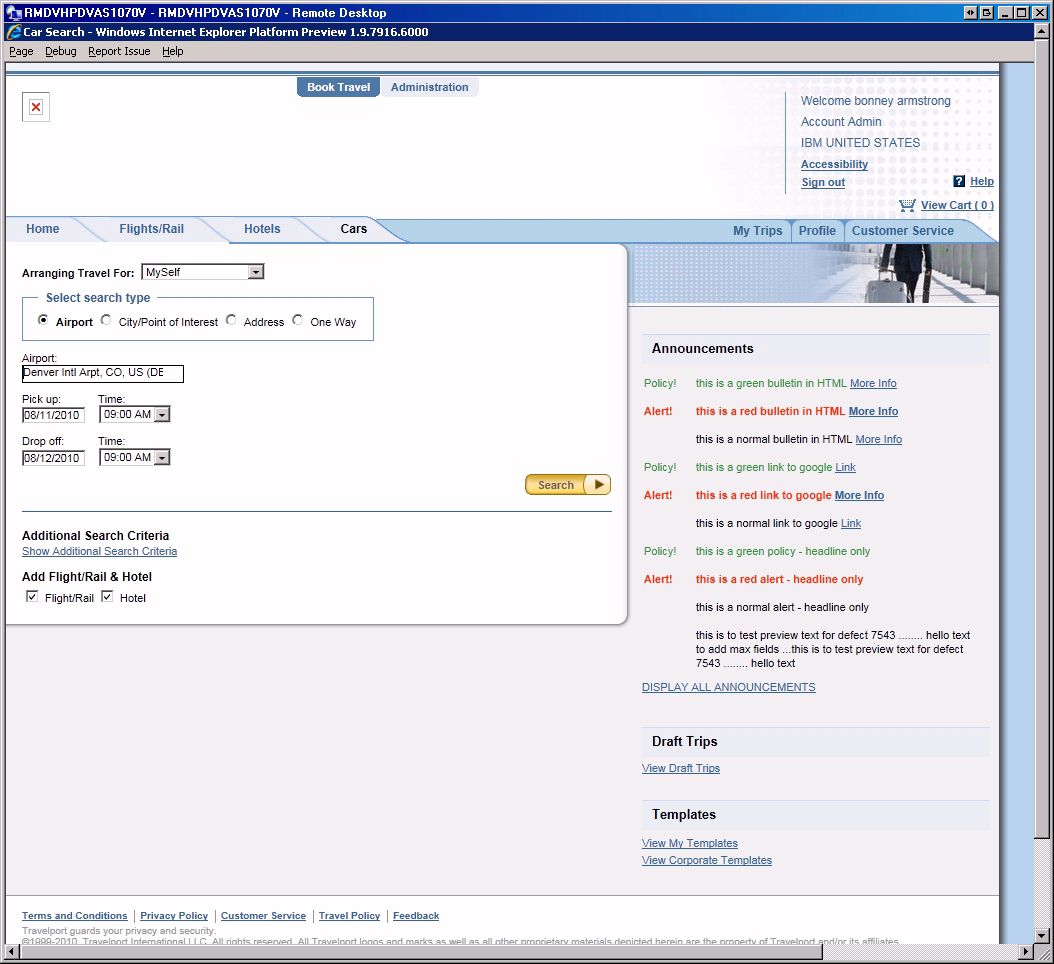Image resolution: width=1054 pixels, height=964 pixels.
Task: Open the Arranging Travel For dropdown
Action: (256, 272)
